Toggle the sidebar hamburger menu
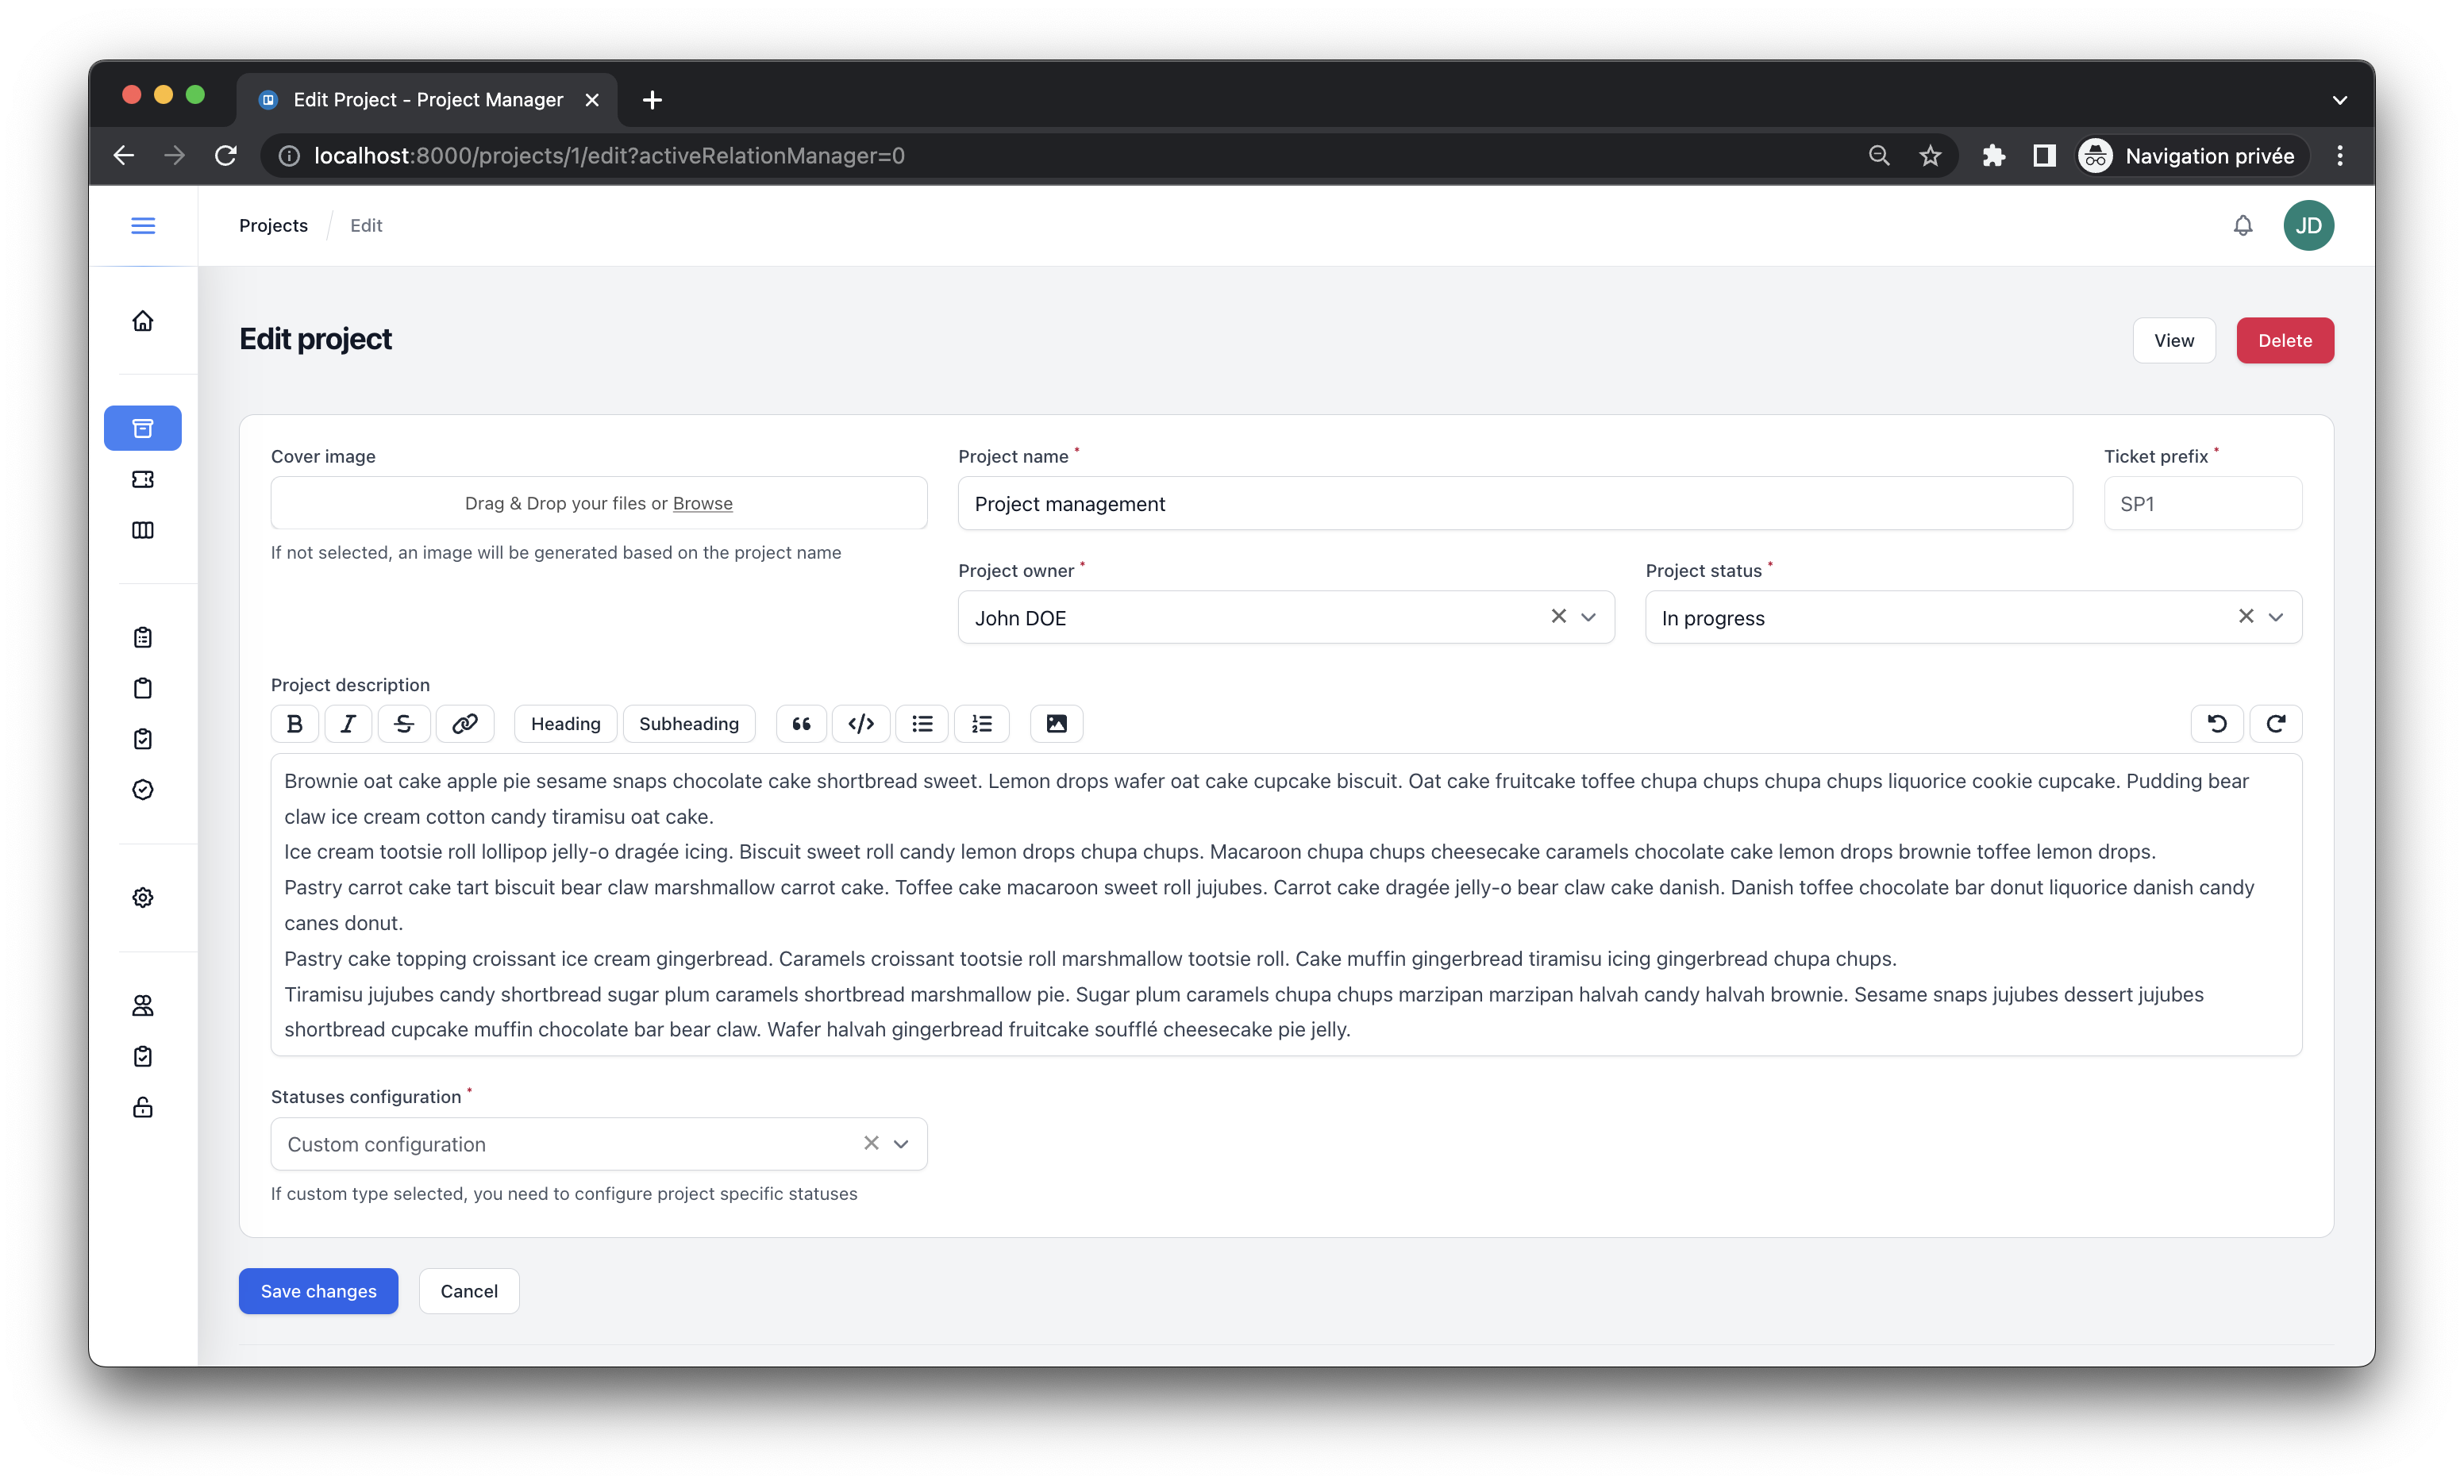The image size is (2464, 1484). click(x=143, y=226)
